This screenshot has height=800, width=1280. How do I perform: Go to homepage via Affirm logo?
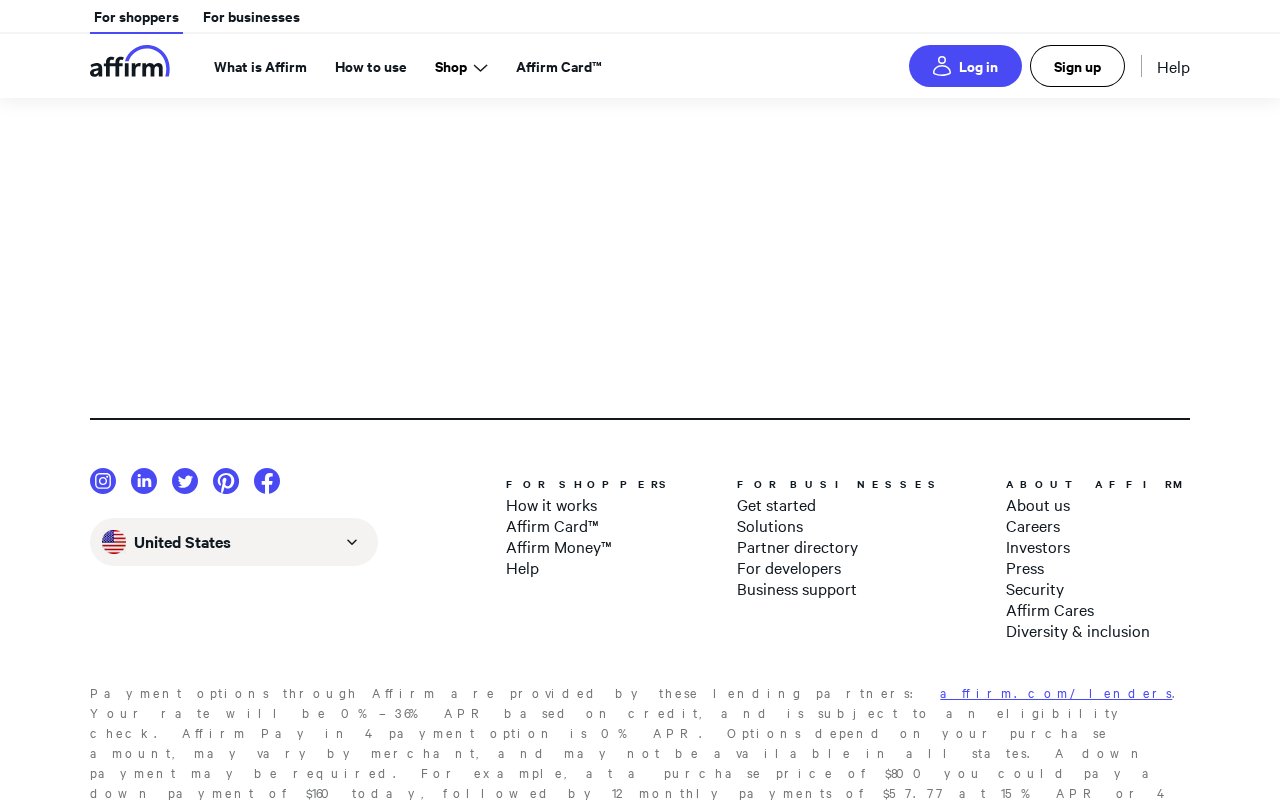pos(130,62)
